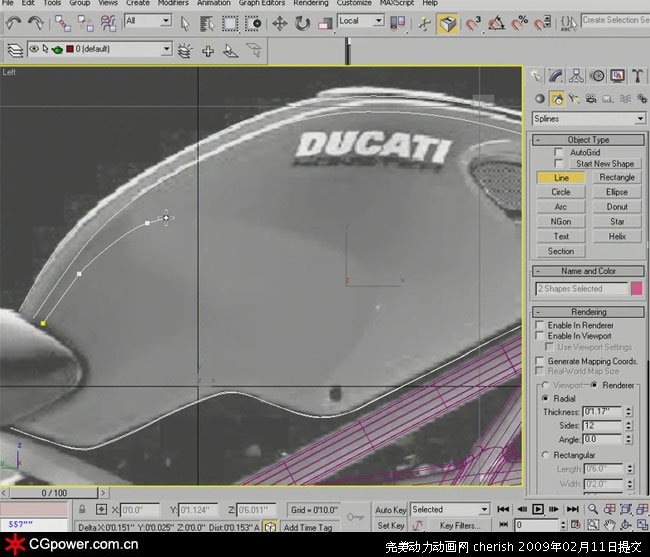Open the Selected key filter dropdown
Screen dimensions: 650x557
pyautogui.click(x=450, y=509)
